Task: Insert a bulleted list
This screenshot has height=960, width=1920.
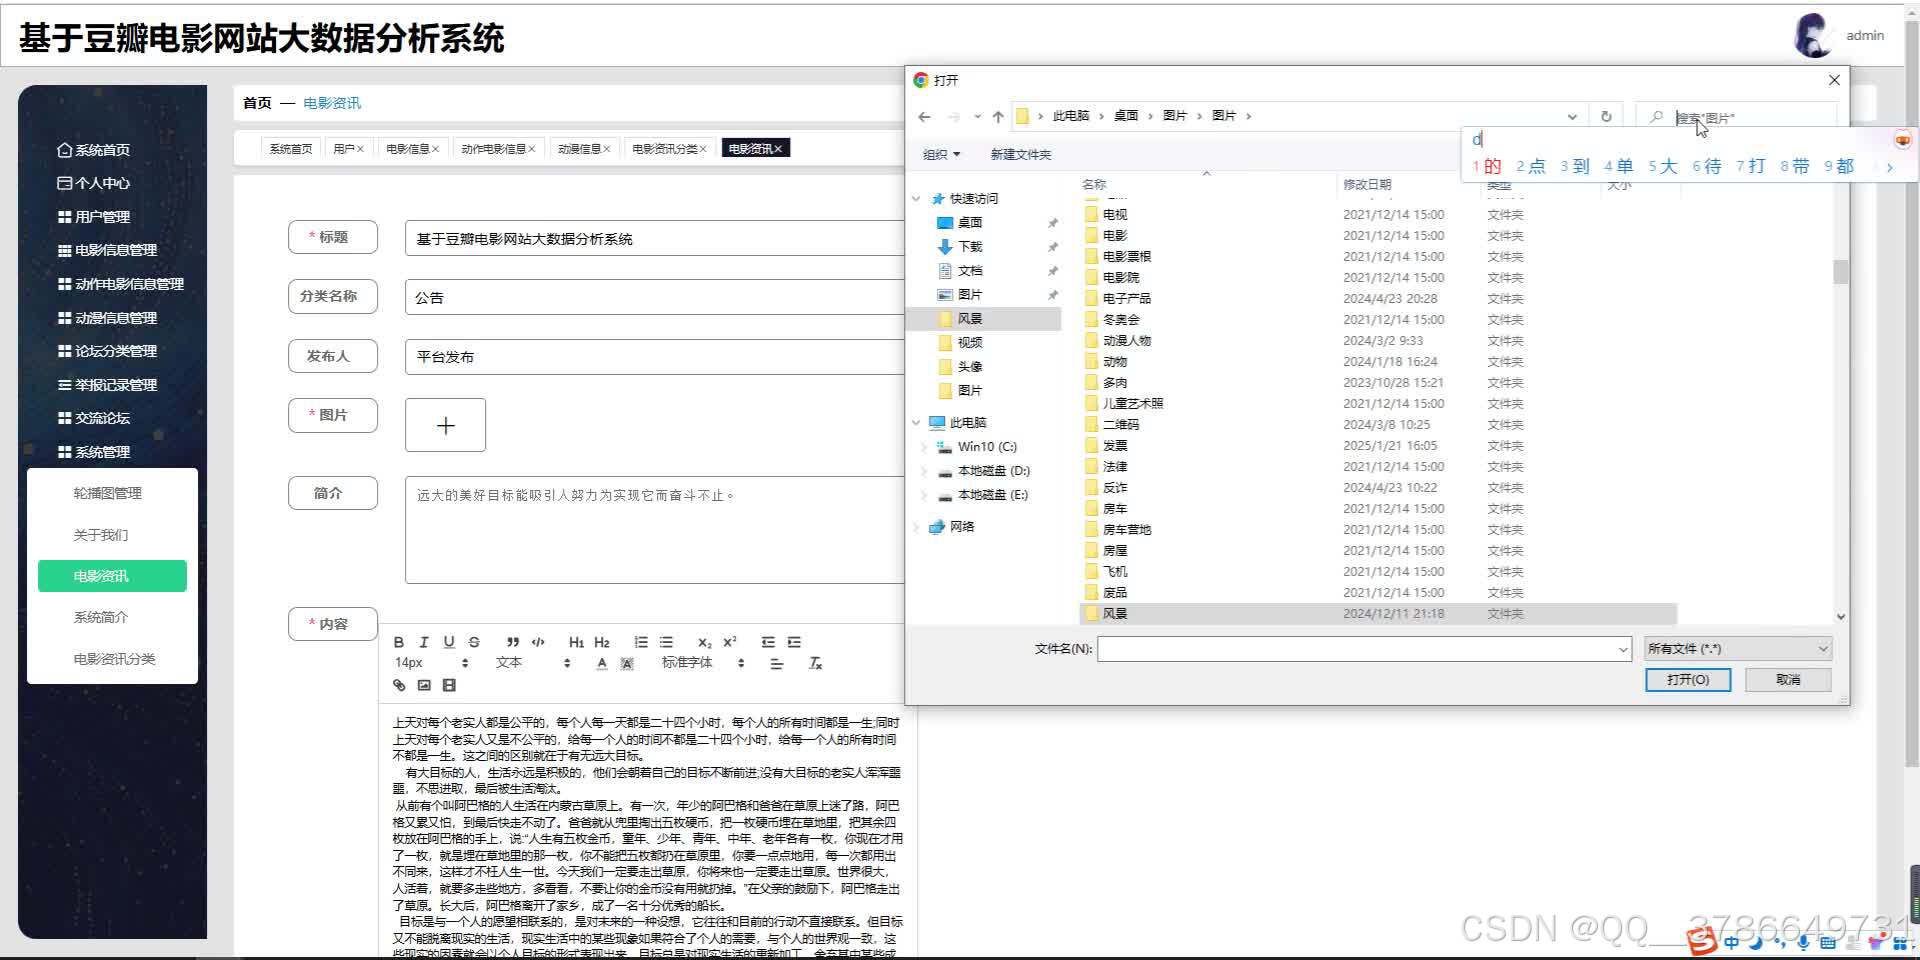Action: (666, 642)
